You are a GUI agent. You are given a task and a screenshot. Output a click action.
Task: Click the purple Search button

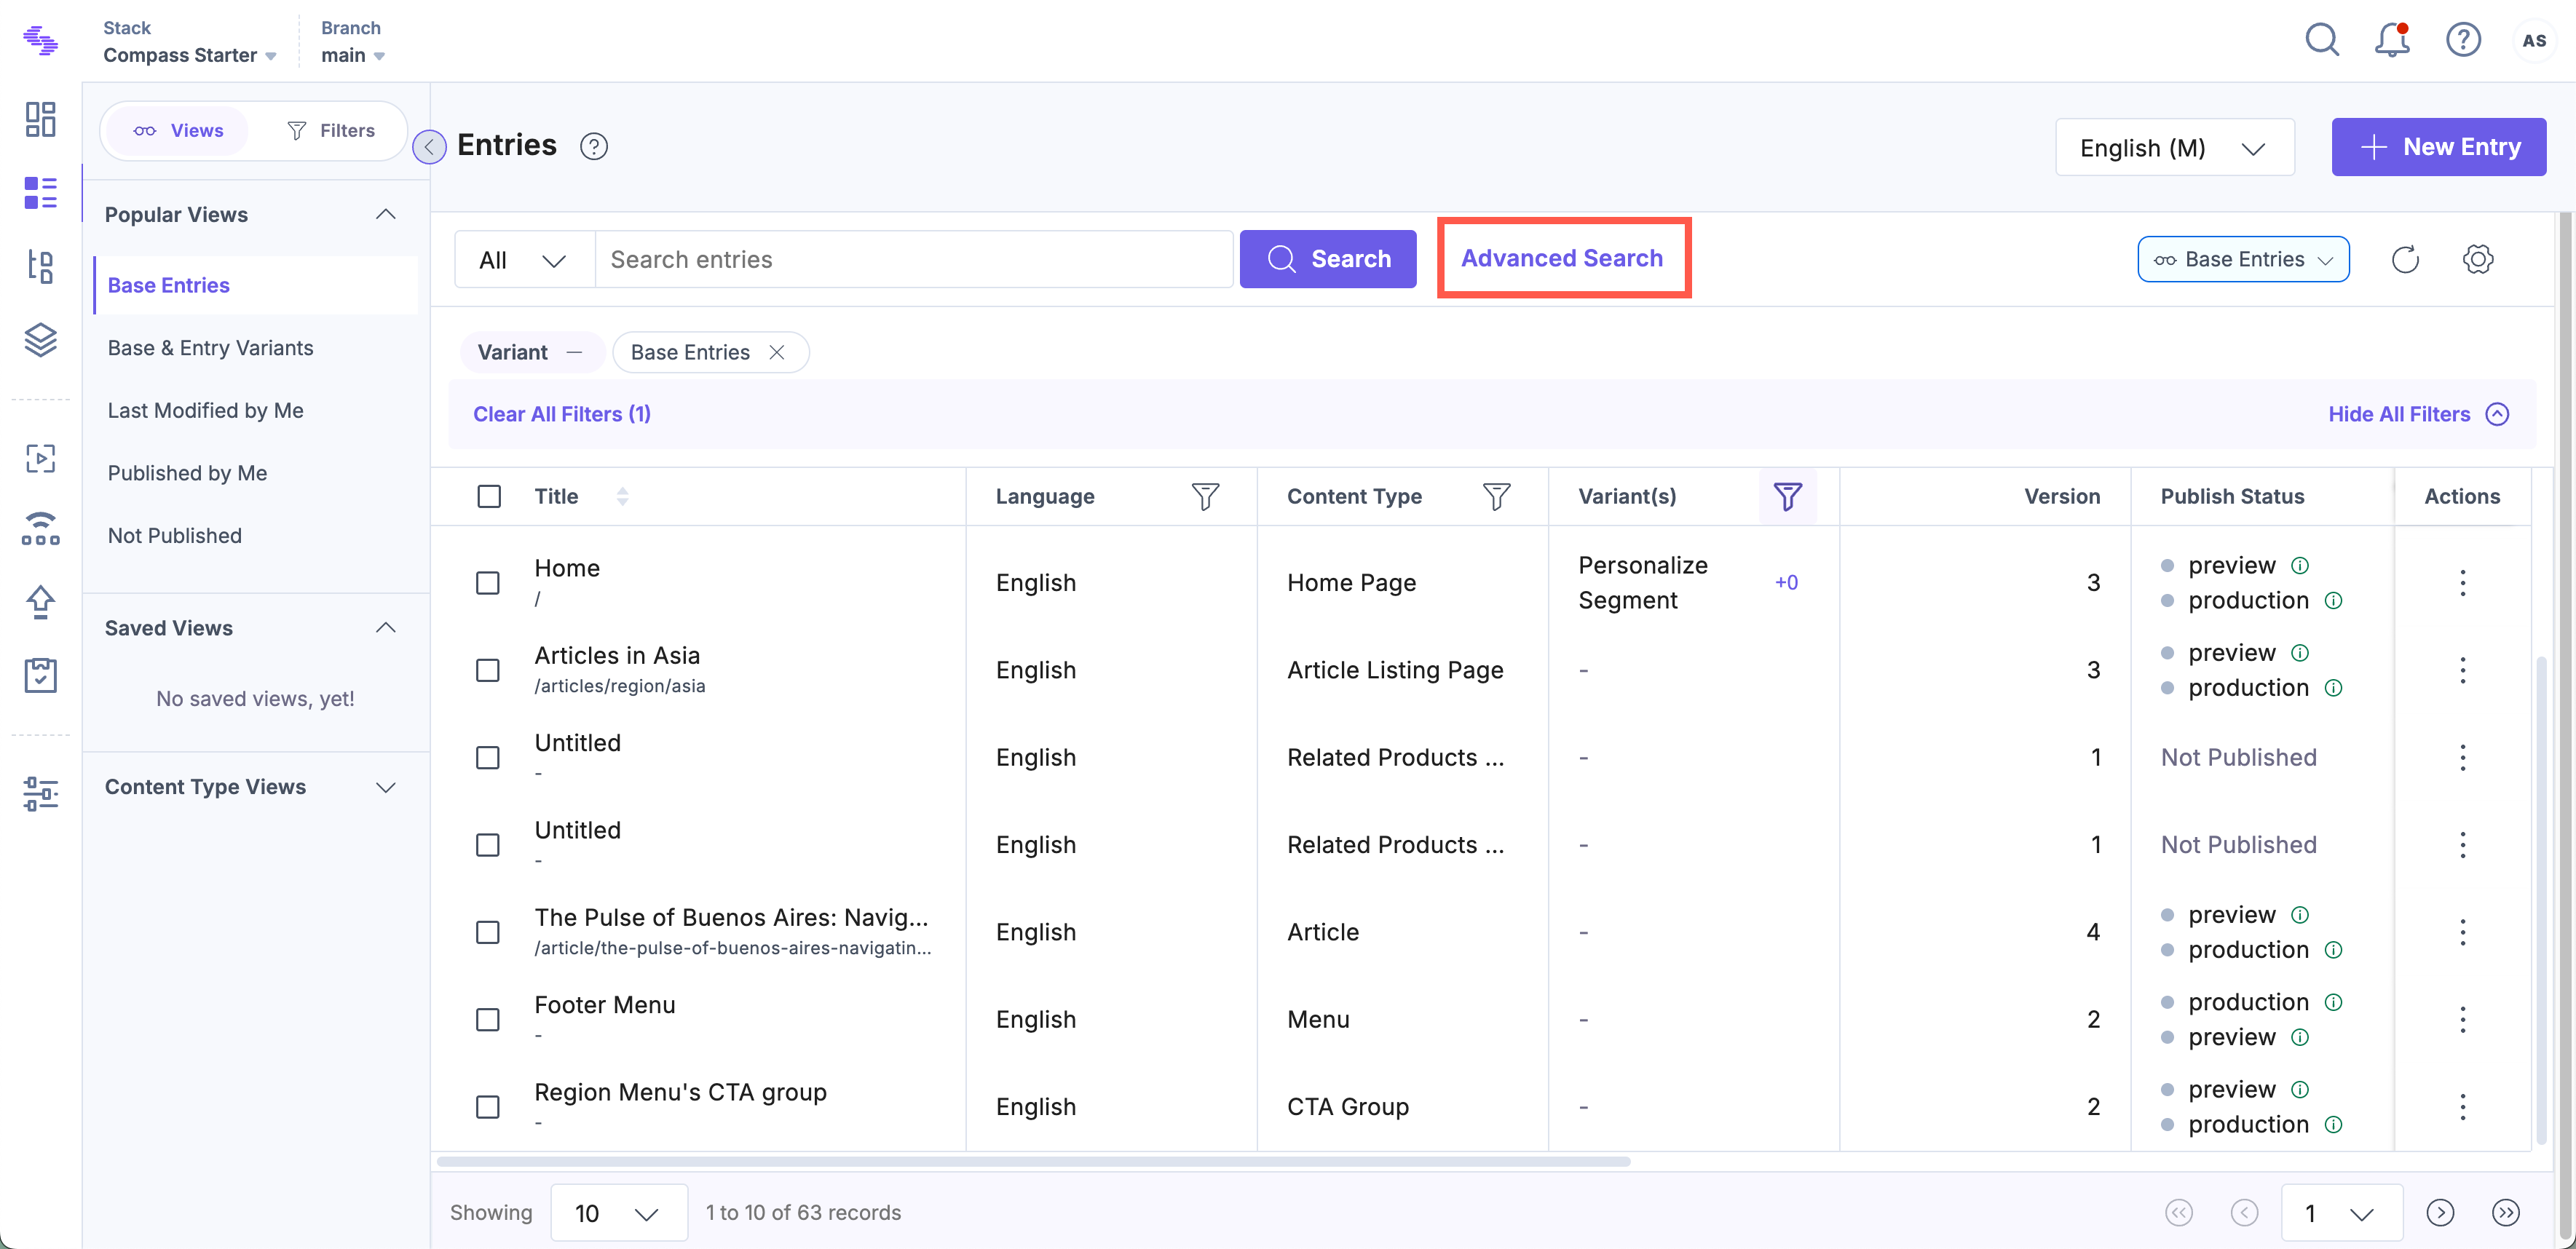coord(1328,259)
